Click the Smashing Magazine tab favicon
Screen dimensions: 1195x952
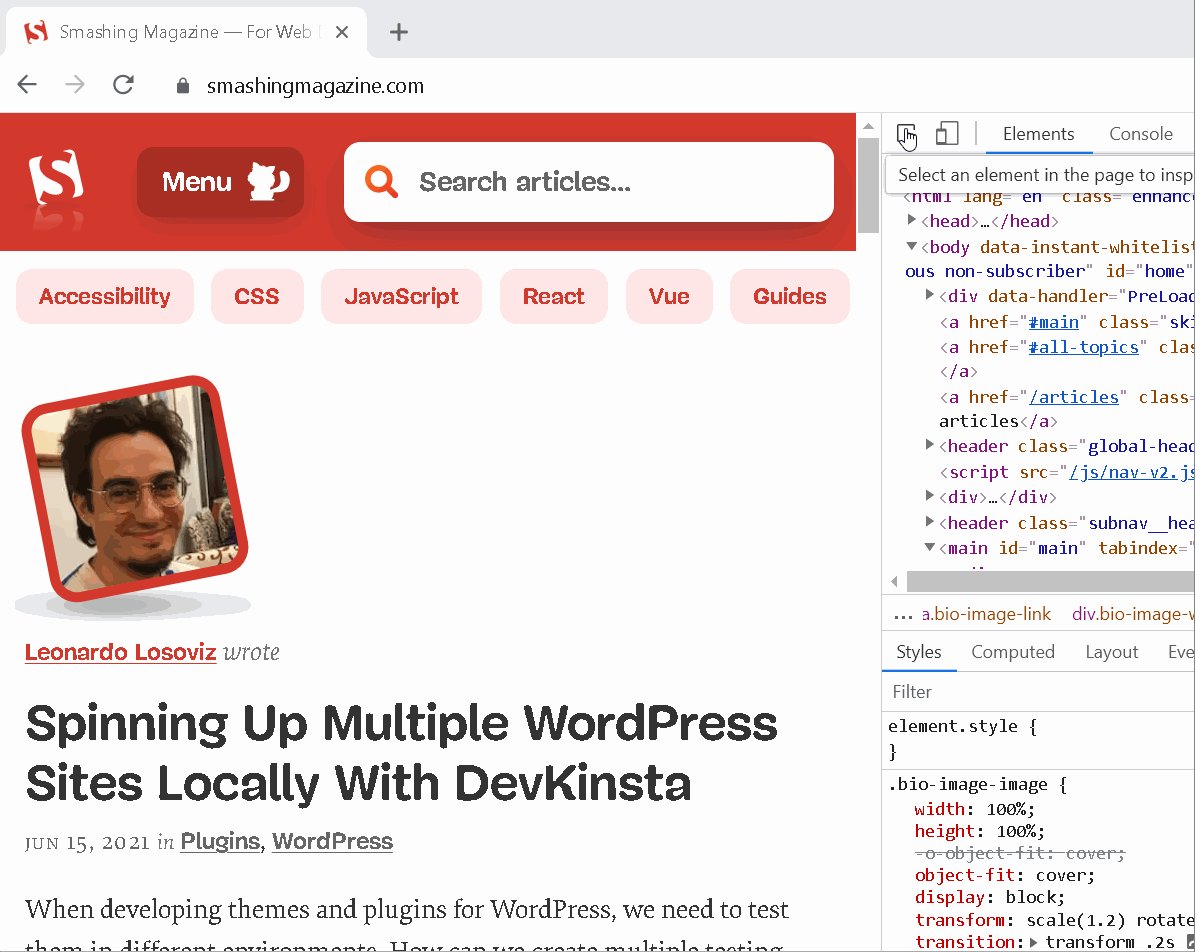click(x=36, y=32)
